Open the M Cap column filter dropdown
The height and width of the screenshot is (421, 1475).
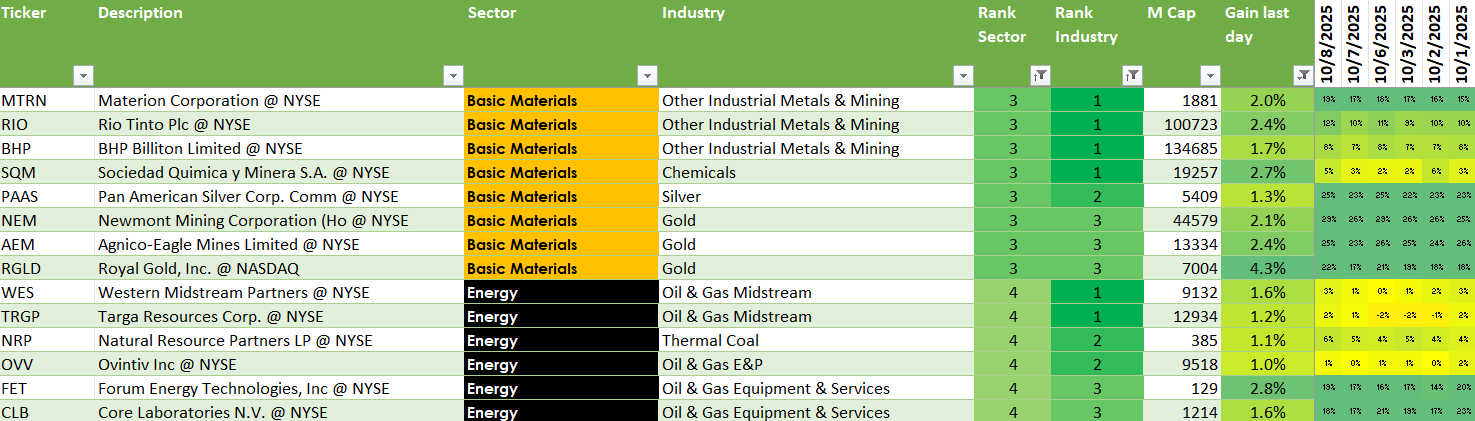coord(1210,76)
